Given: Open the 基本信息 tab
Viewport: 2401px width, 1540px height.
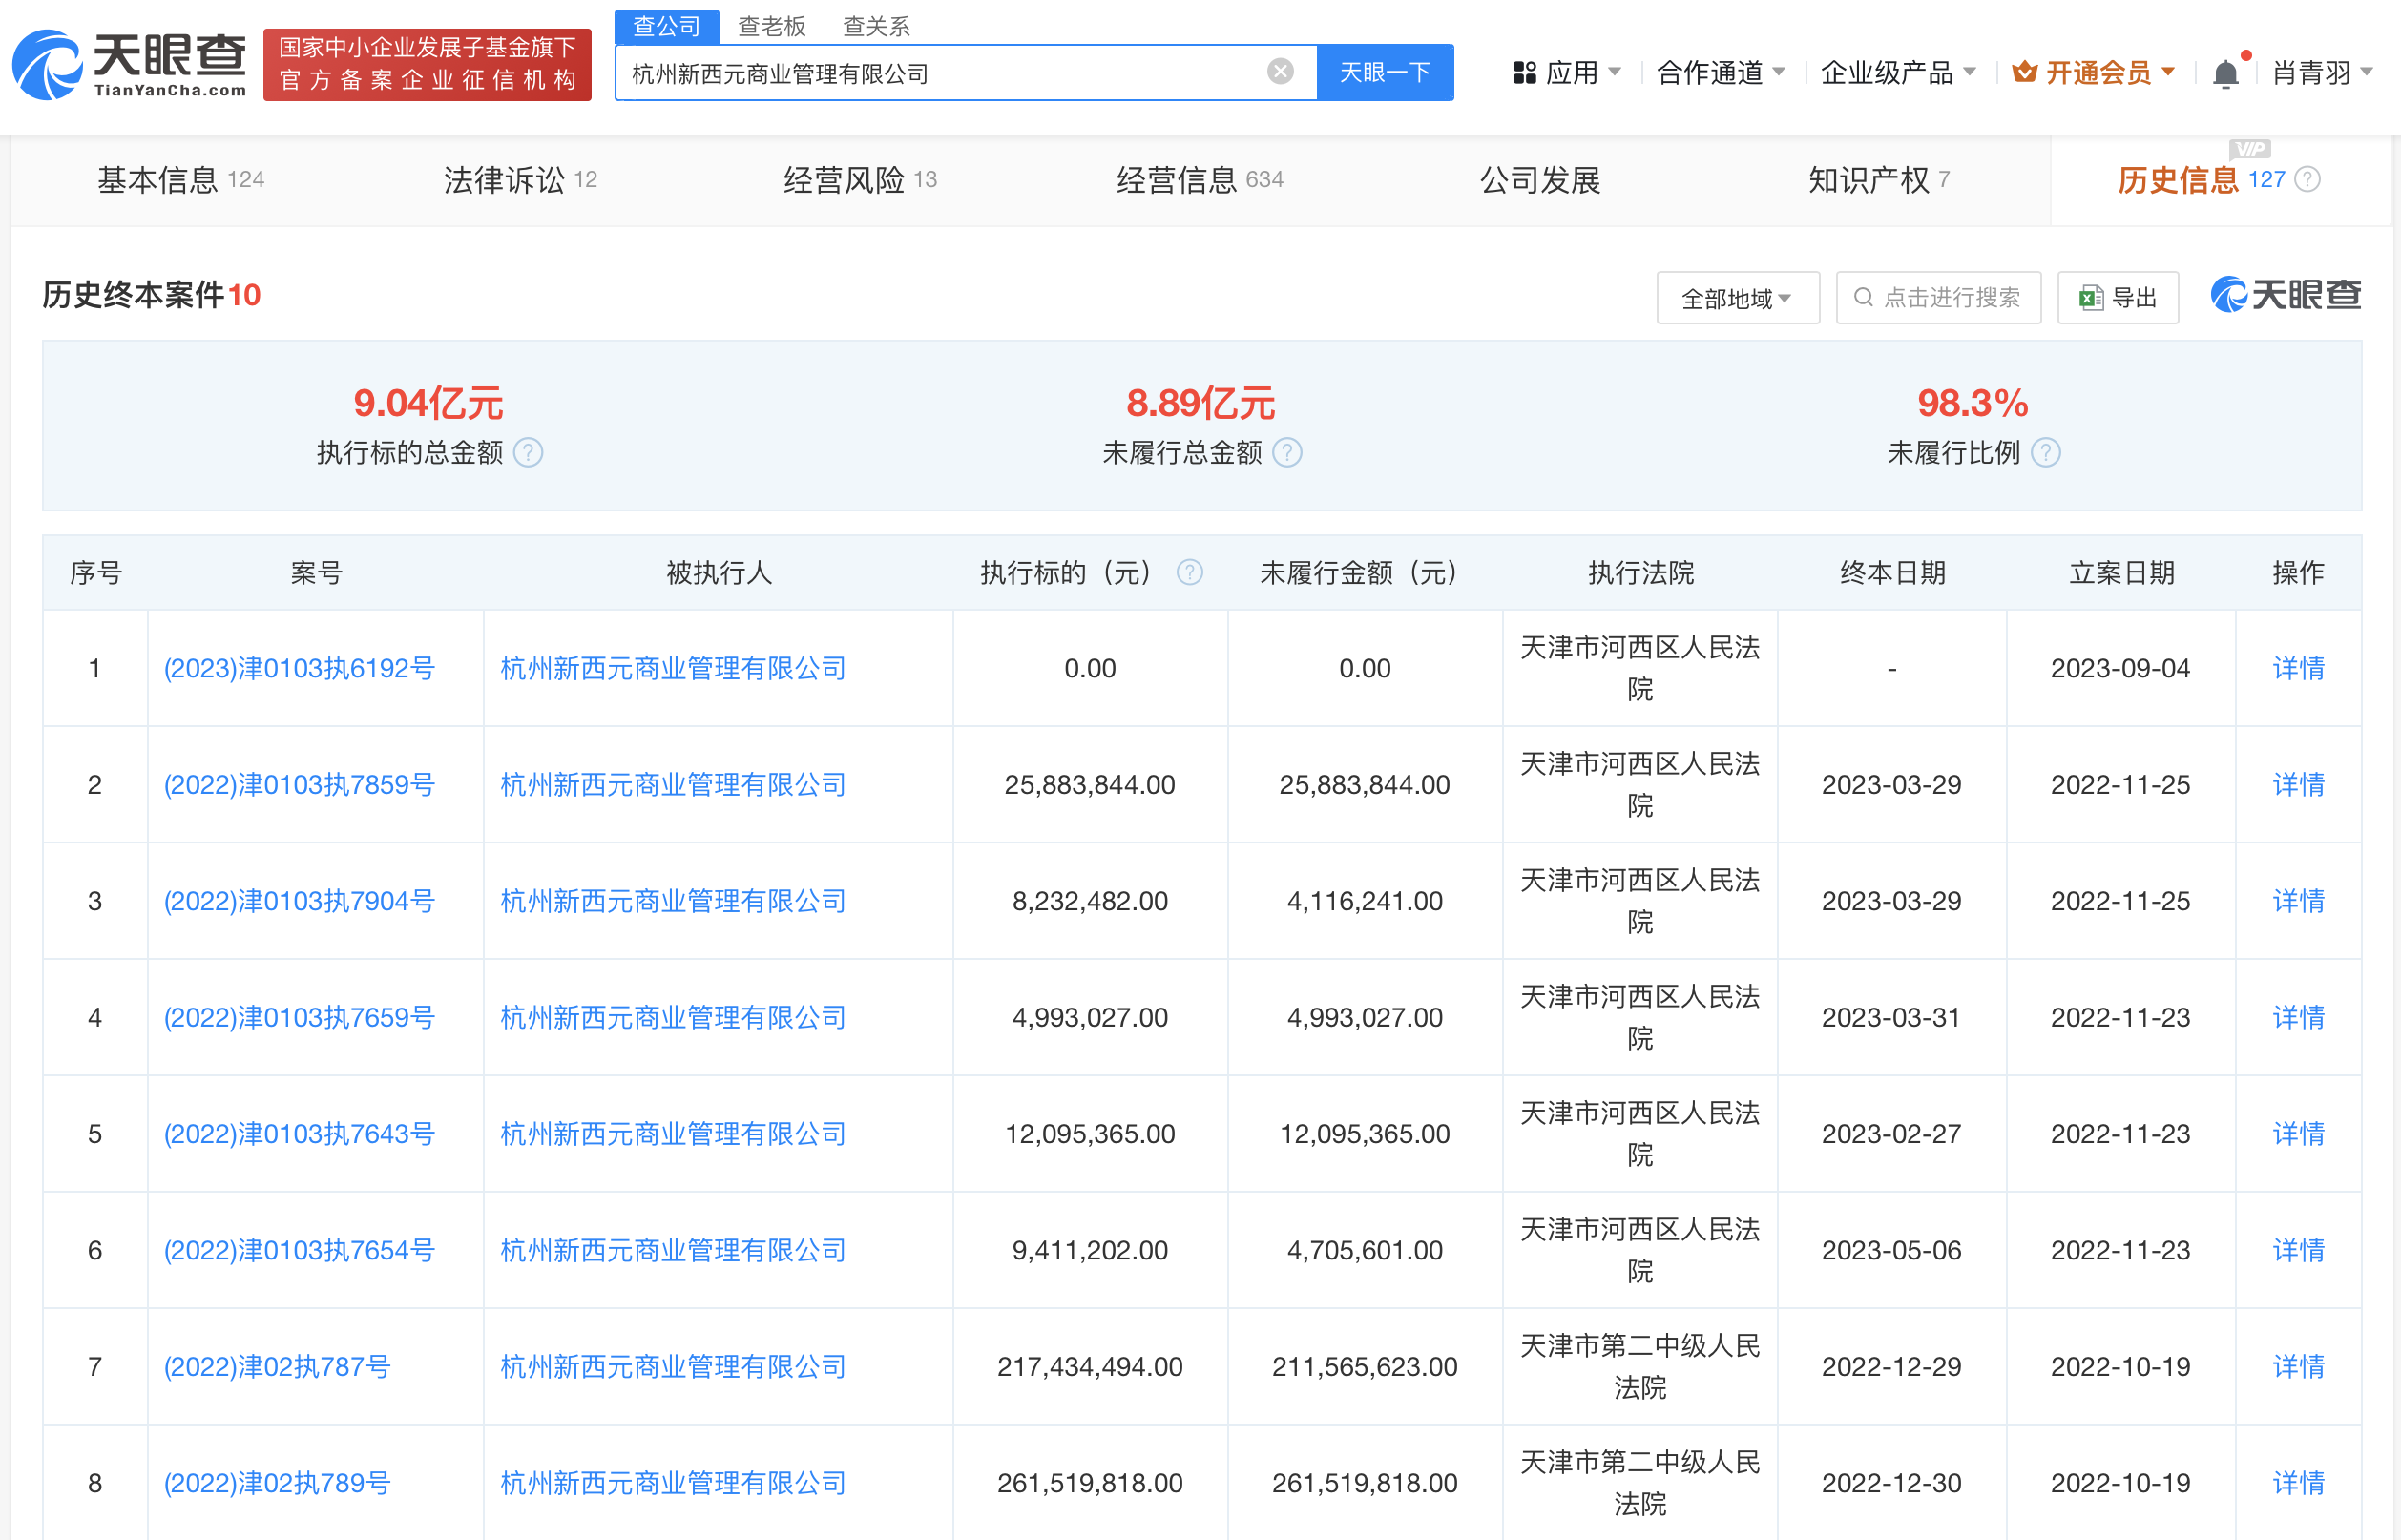Looking at the screenshot, I should click(180, 180).
